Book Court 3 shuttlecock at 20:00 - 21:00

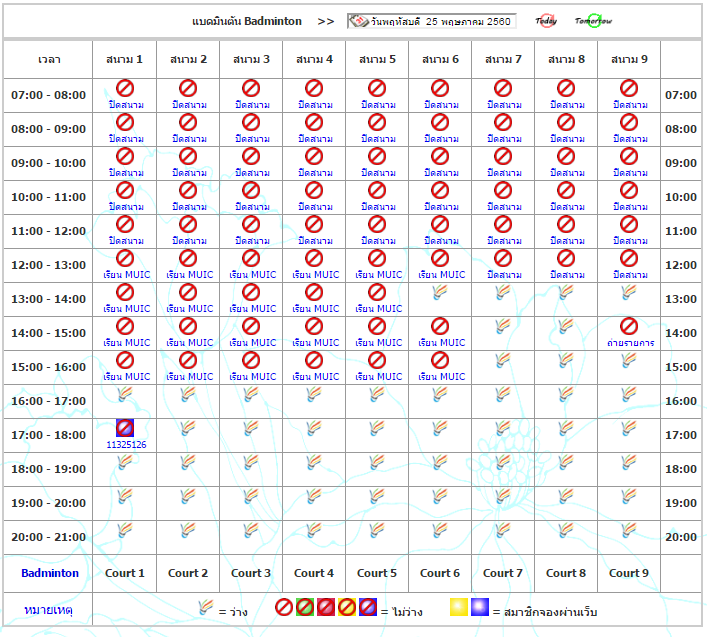pos(251,530)
